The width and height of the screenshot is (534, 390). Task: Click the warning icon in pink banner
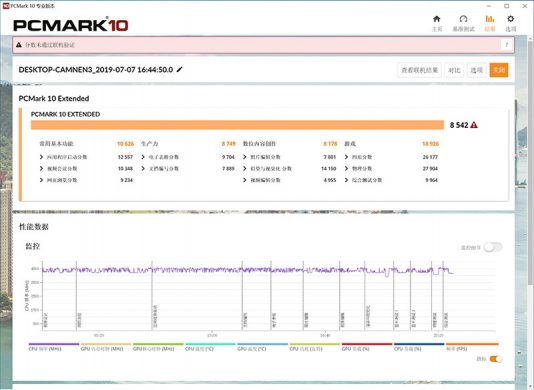coord(19,45)
